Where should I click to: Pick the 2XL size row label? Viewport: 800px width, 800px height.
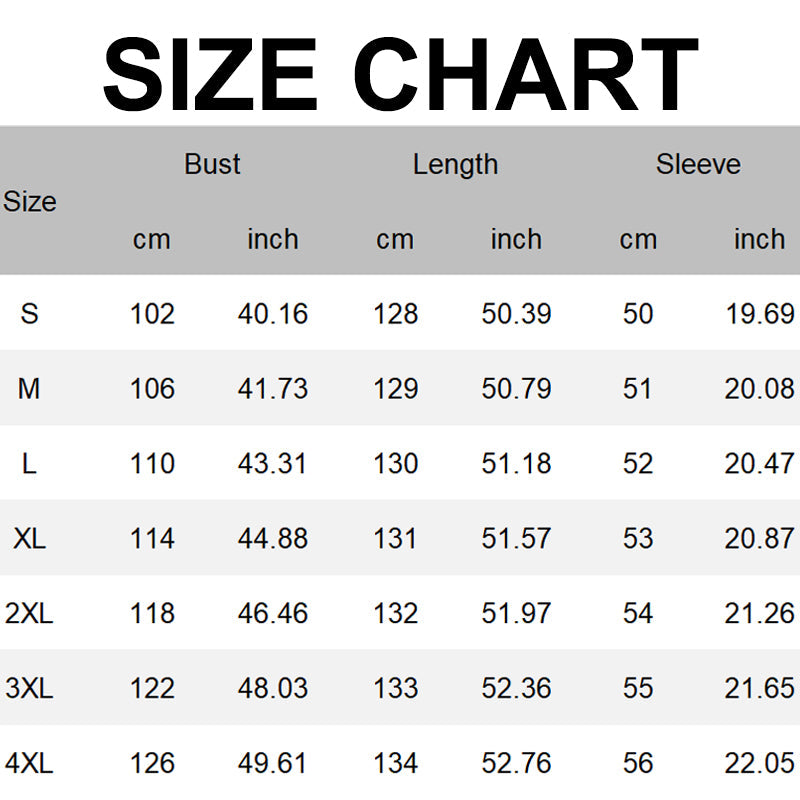(x=29, y=613)
